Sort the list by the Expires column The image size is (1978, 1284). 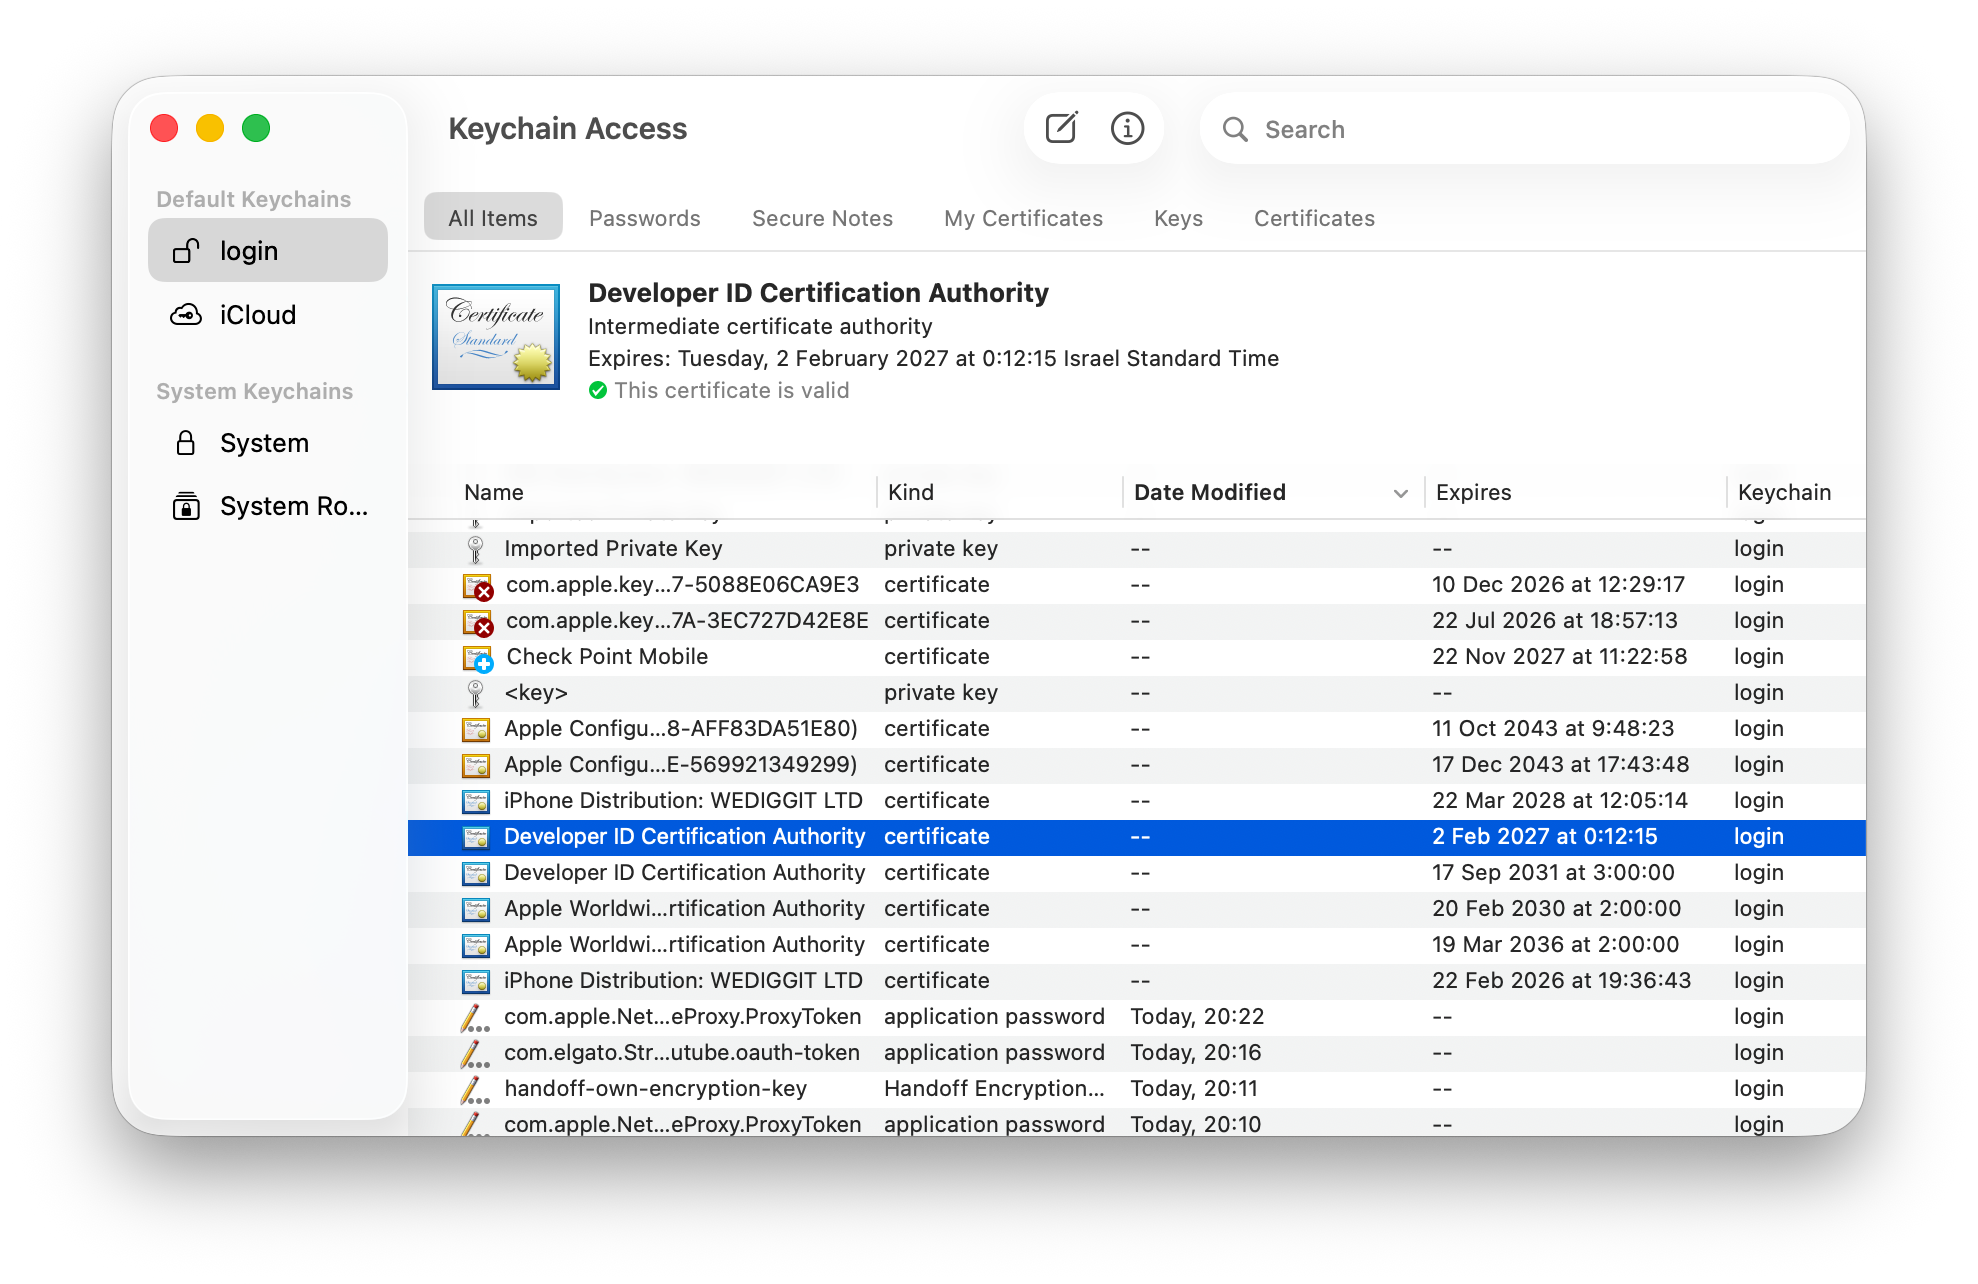pyautogui.click(x=1474, y=492)
